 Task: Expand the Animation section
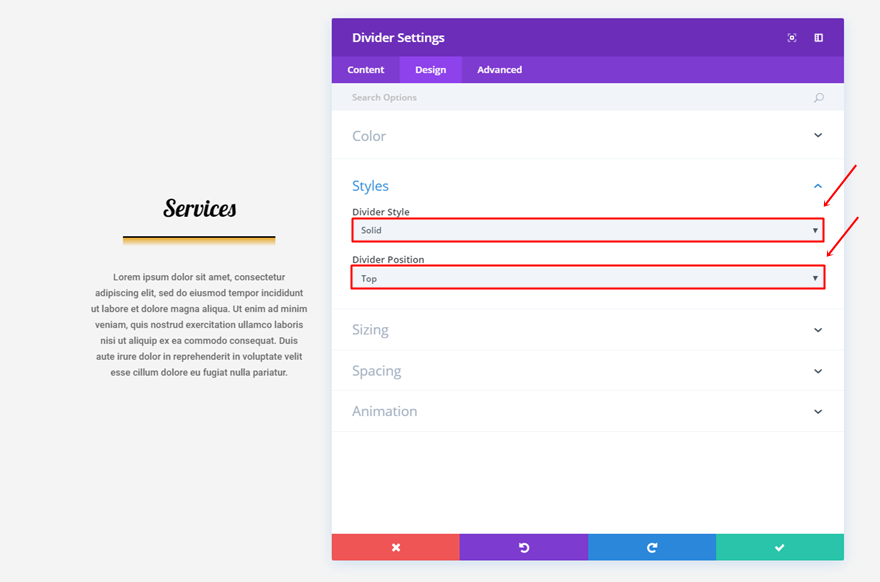(x=588, y=411)
